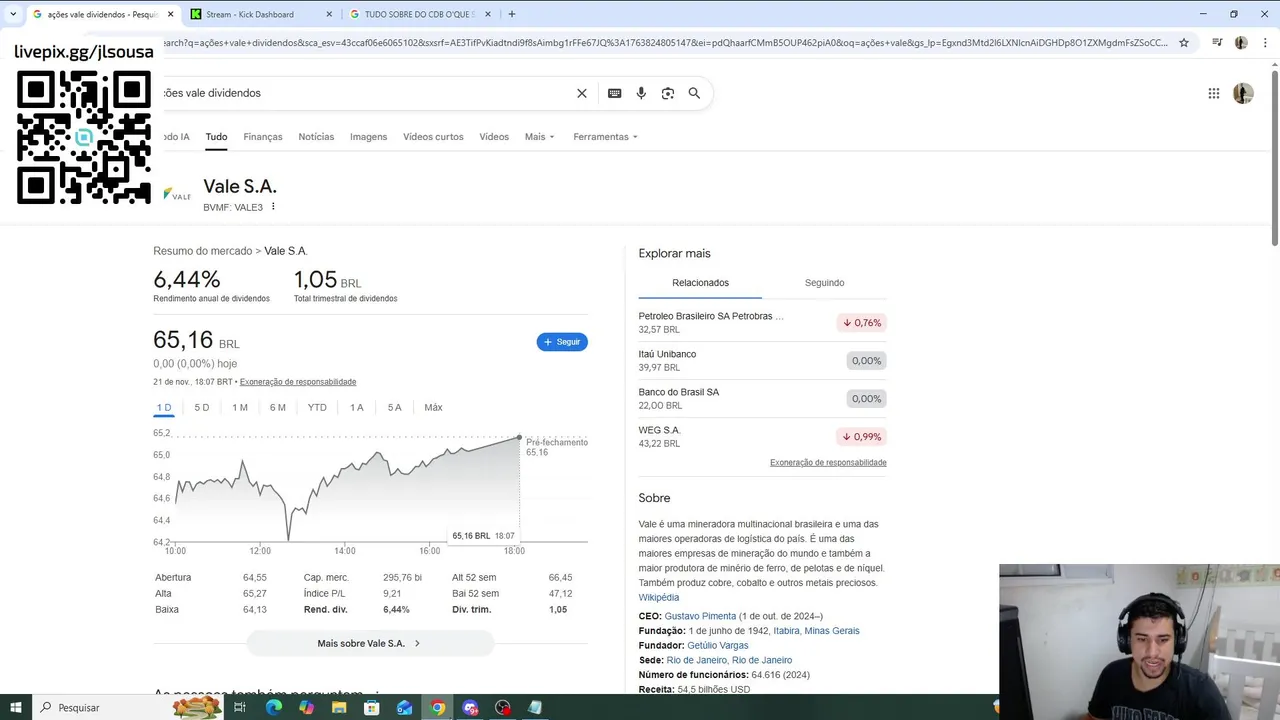Viewport: 1280px width, 720px height.
Task: Switch to 'TUDO SOBRE OS CDB' tab
Action: pyautogui.click(x=421, y=14)
